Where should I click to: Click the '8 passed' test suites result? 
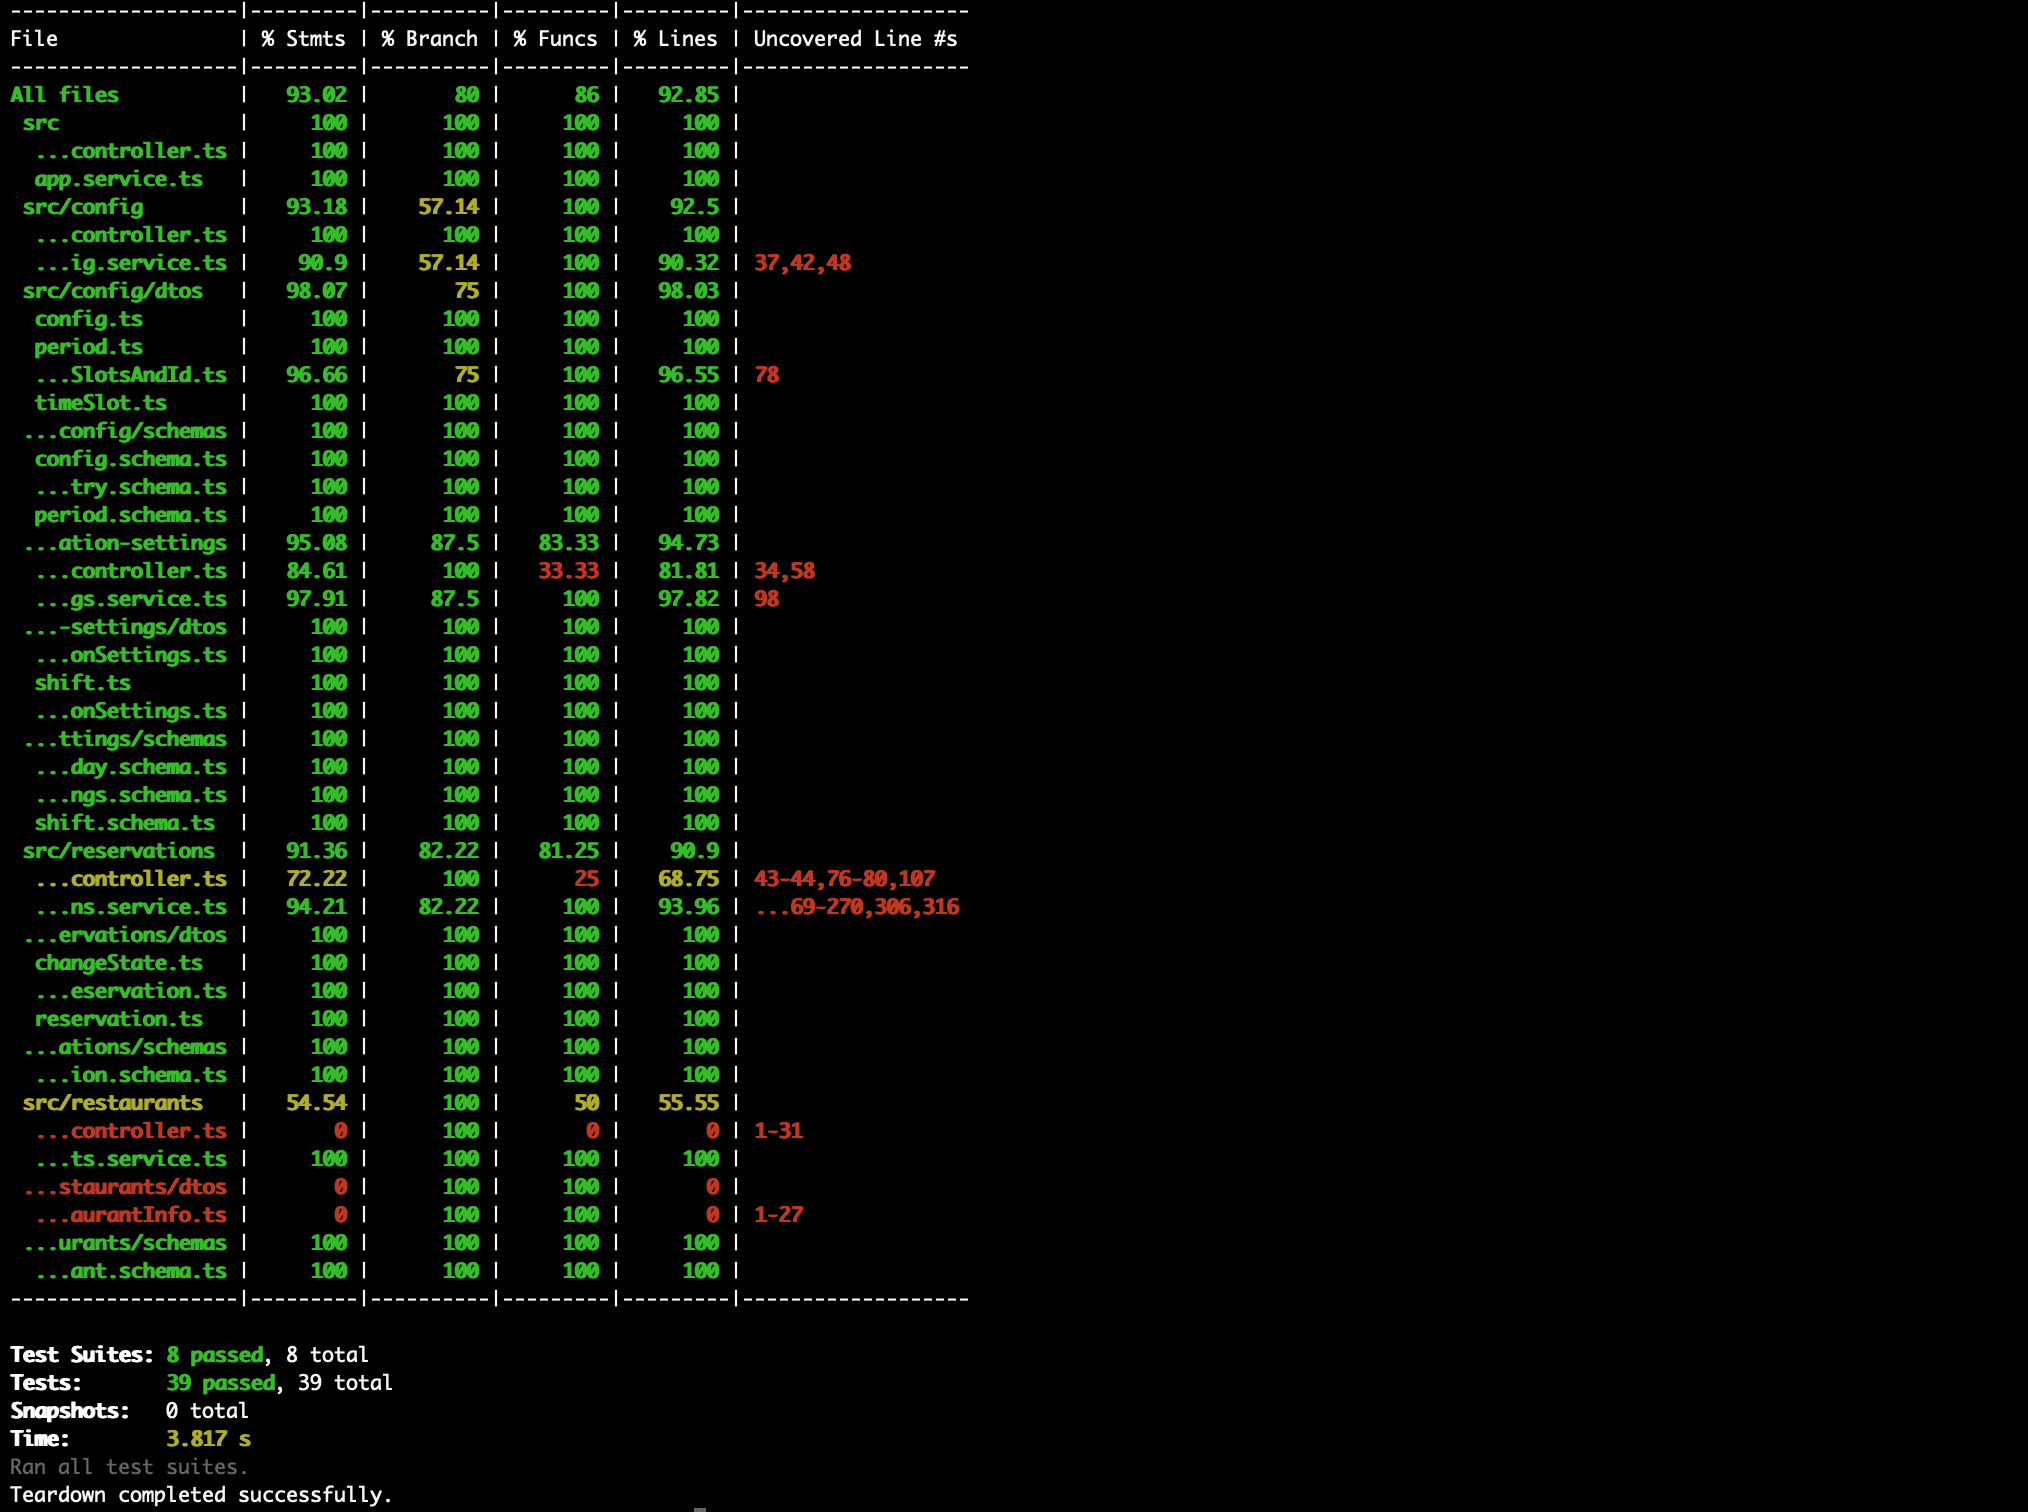pos(215,1355)
